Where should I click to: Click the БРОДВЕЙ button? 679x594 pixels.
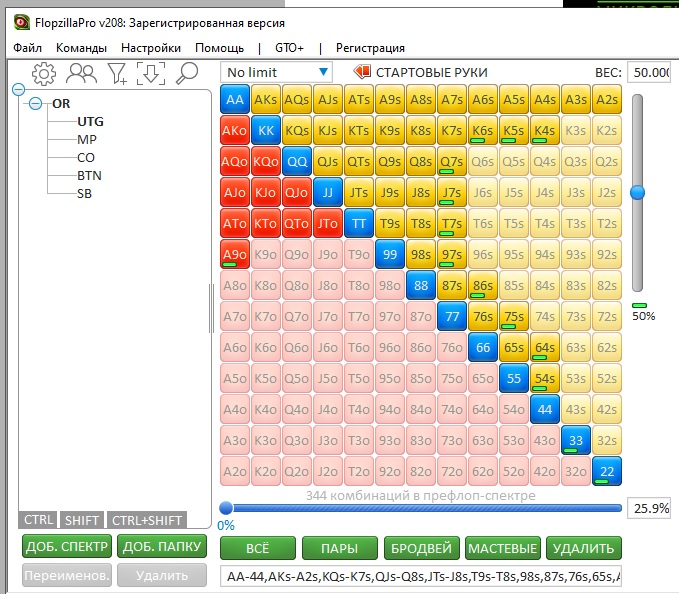pyautogui.click(x=421, y=548)
